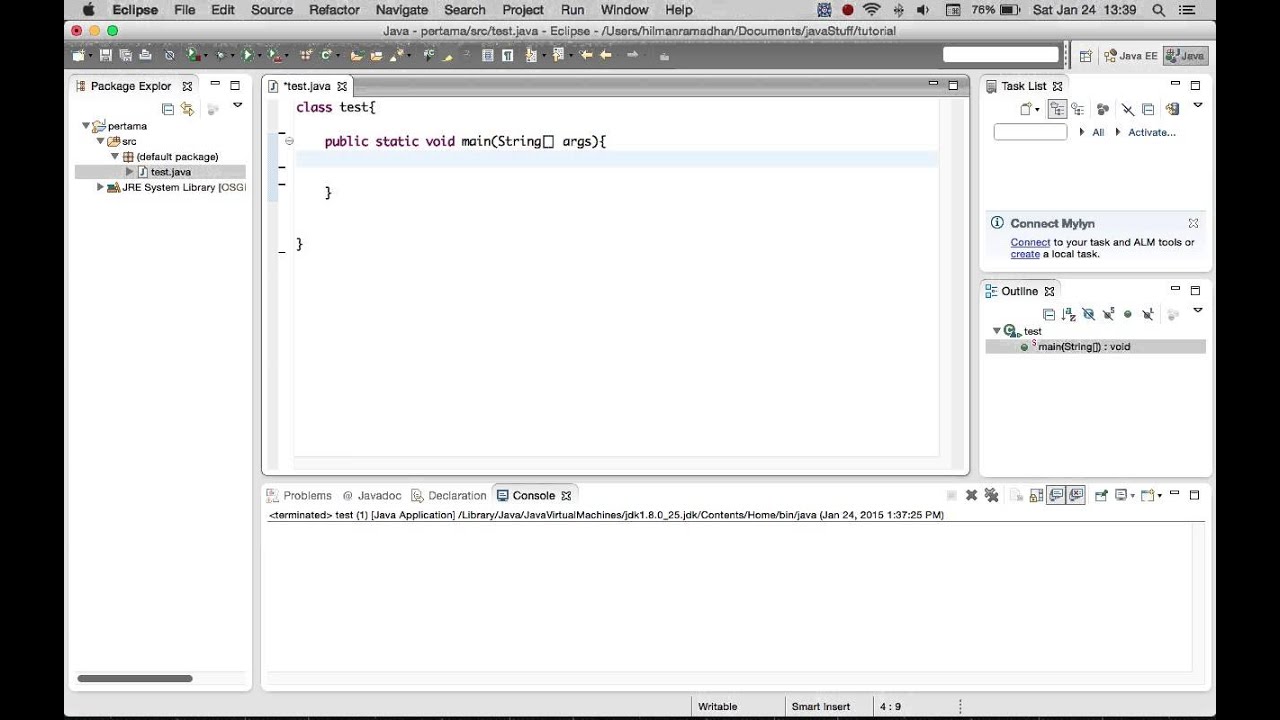This screenshot has width=1280, height=720.
Task: Open the Refactor menu
Action: 334,10
